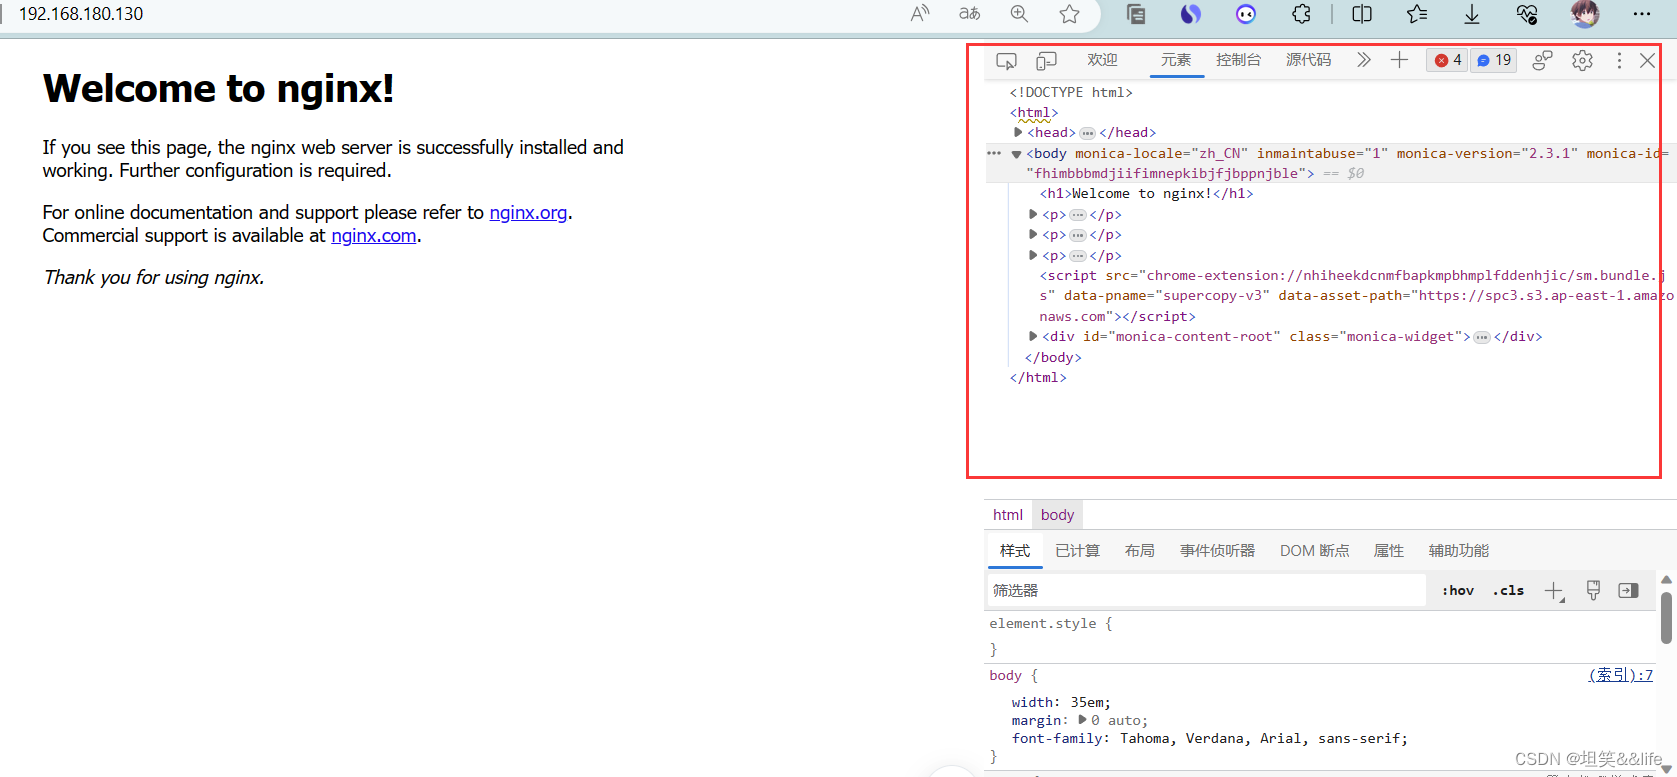
Task: Add page to favorites with star icon
Action: (1069, 14)
